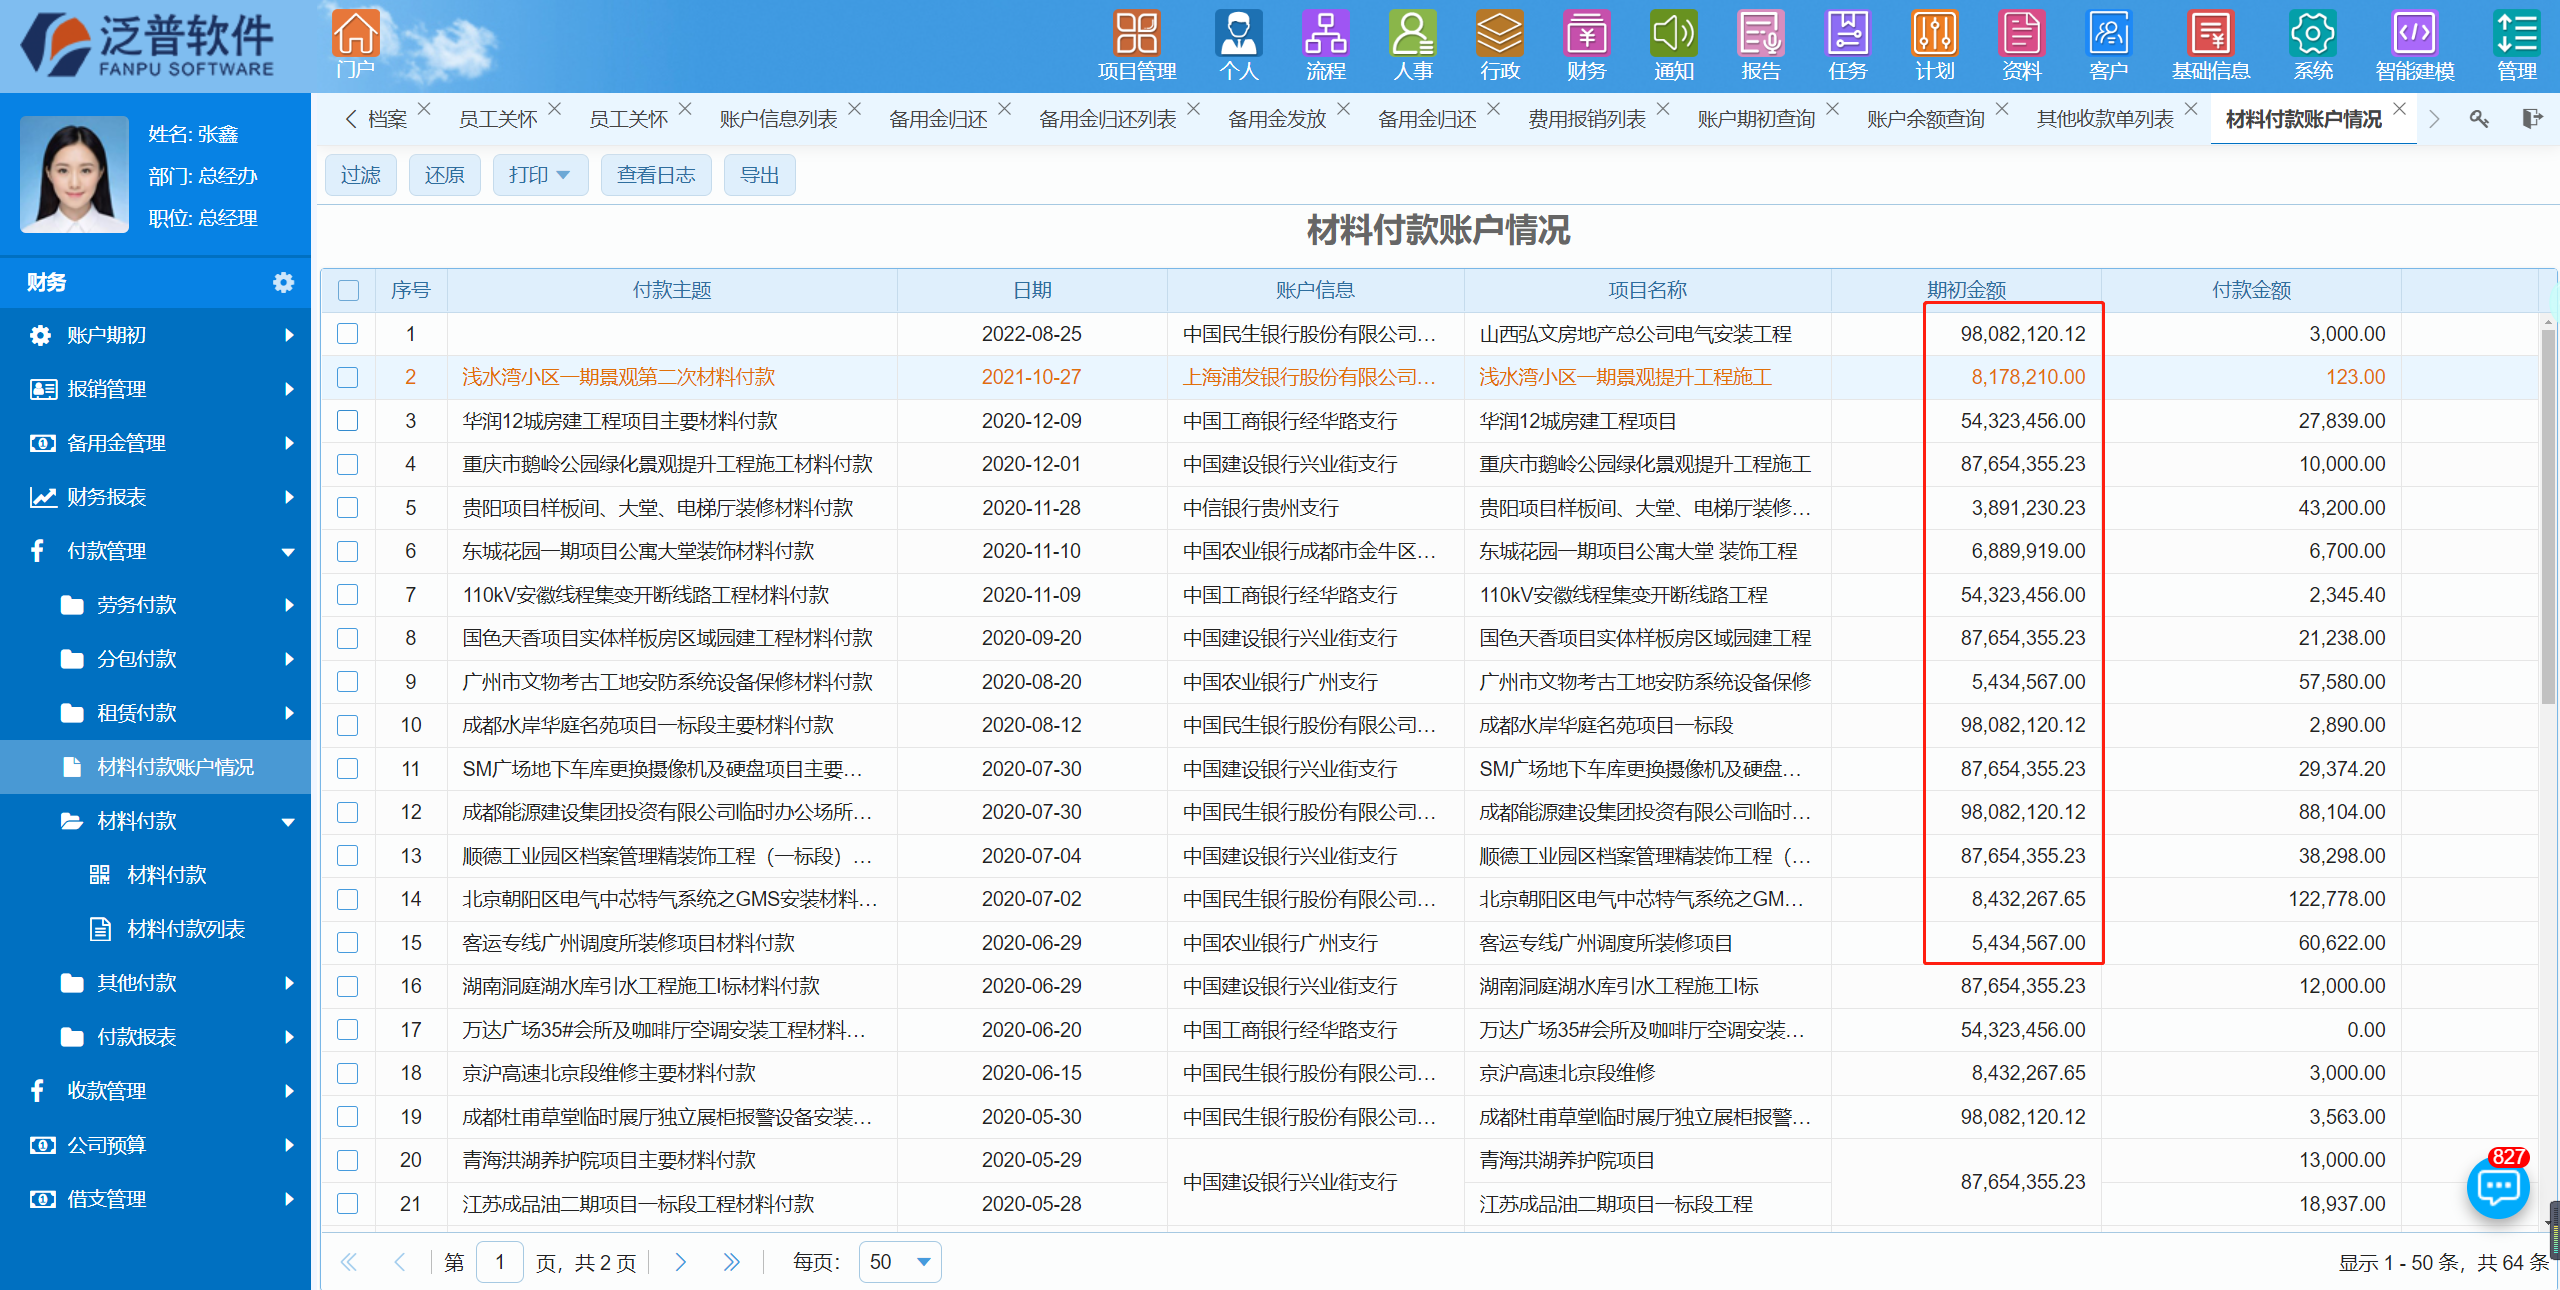Click the table vertical scrollbar
Viewport: 2560px width, 1290px height.
point(2548,515)
